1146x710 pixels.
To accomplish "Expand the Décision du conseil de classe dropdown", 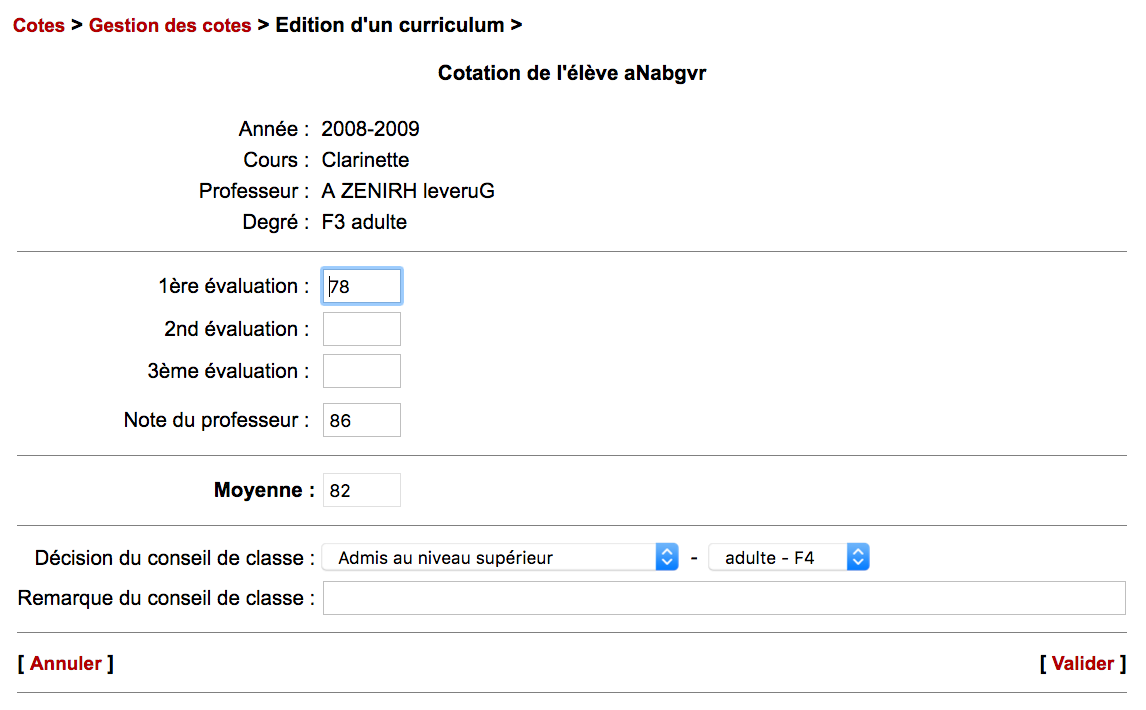I will [500, 557].
